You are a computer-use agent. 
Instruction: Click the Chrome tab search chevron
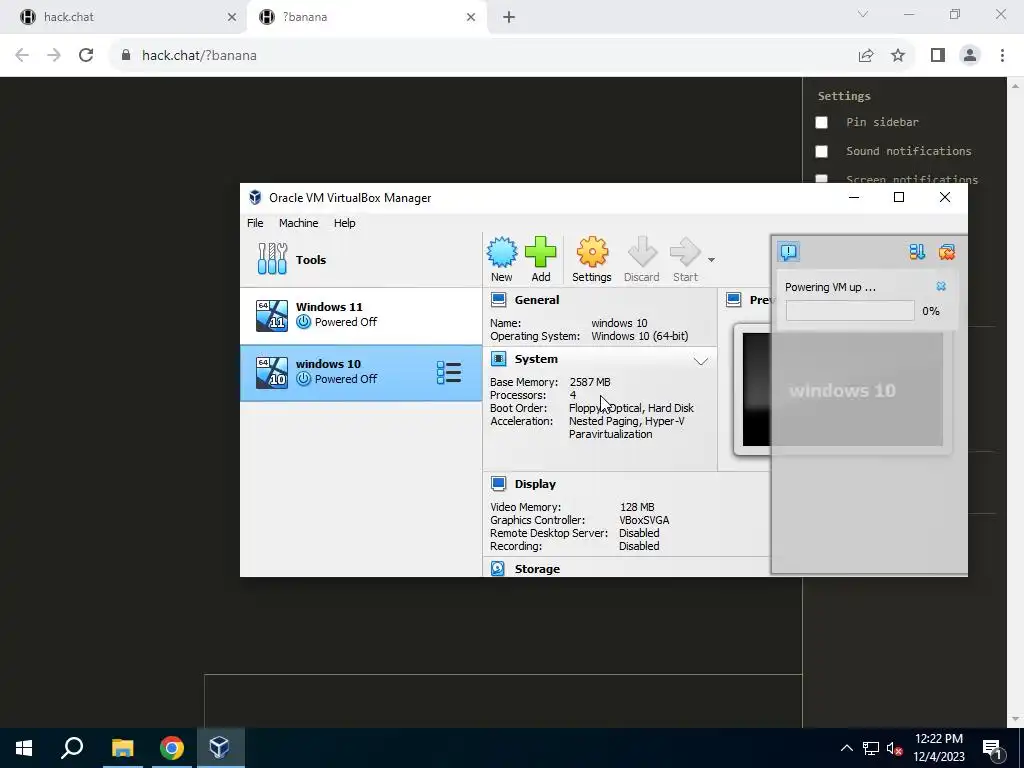[x=863, y=14]
